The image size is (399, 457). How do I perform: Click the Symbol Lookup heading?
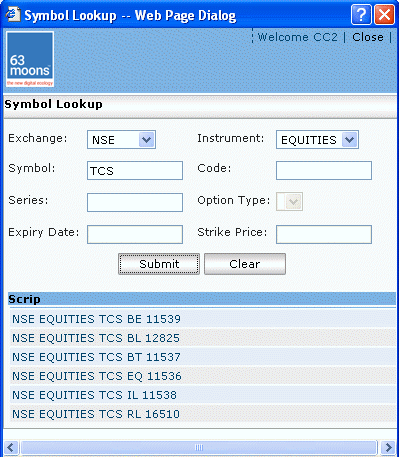[53, 104]
